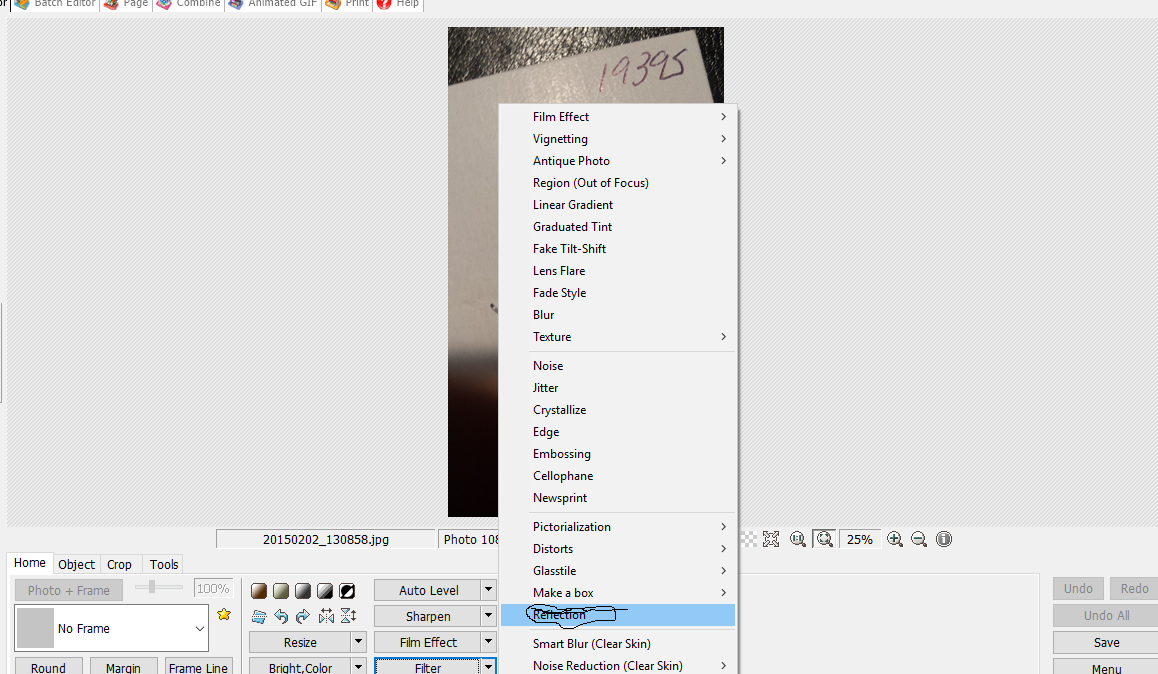Click the sepia tone effect icon
This screenshot has width=1158, height=674.
(259, 591)
